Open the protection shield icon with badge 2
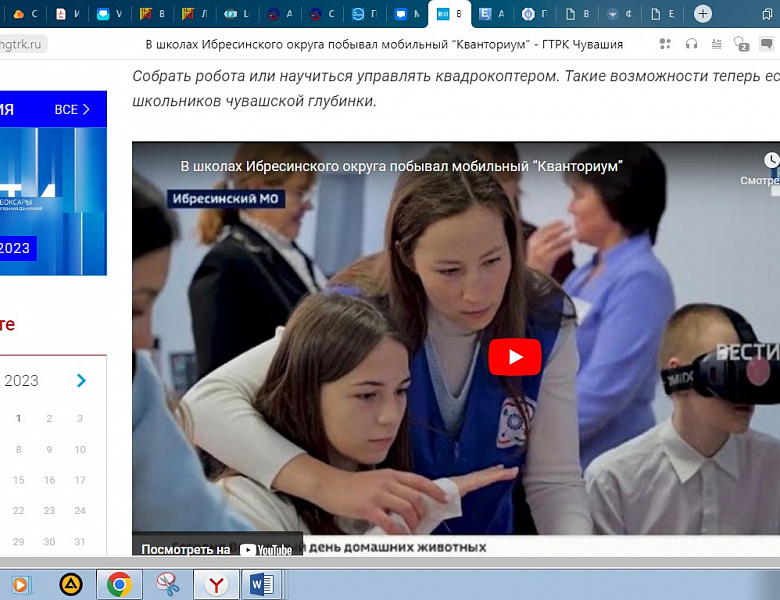This screenshot has width=780, height=600. (x=741, y=44)
